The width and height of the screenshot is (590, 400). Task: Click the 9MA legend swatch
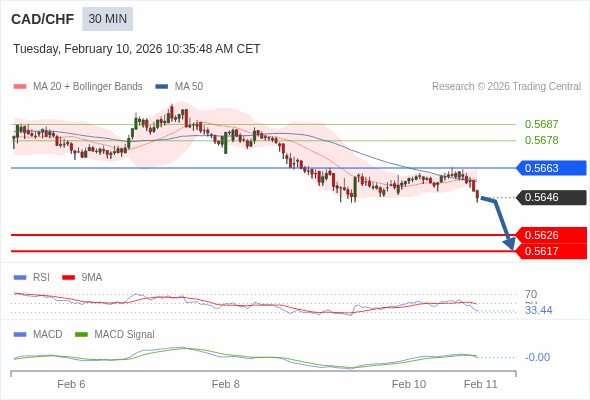pyautogui.click(x=68, y=278)
